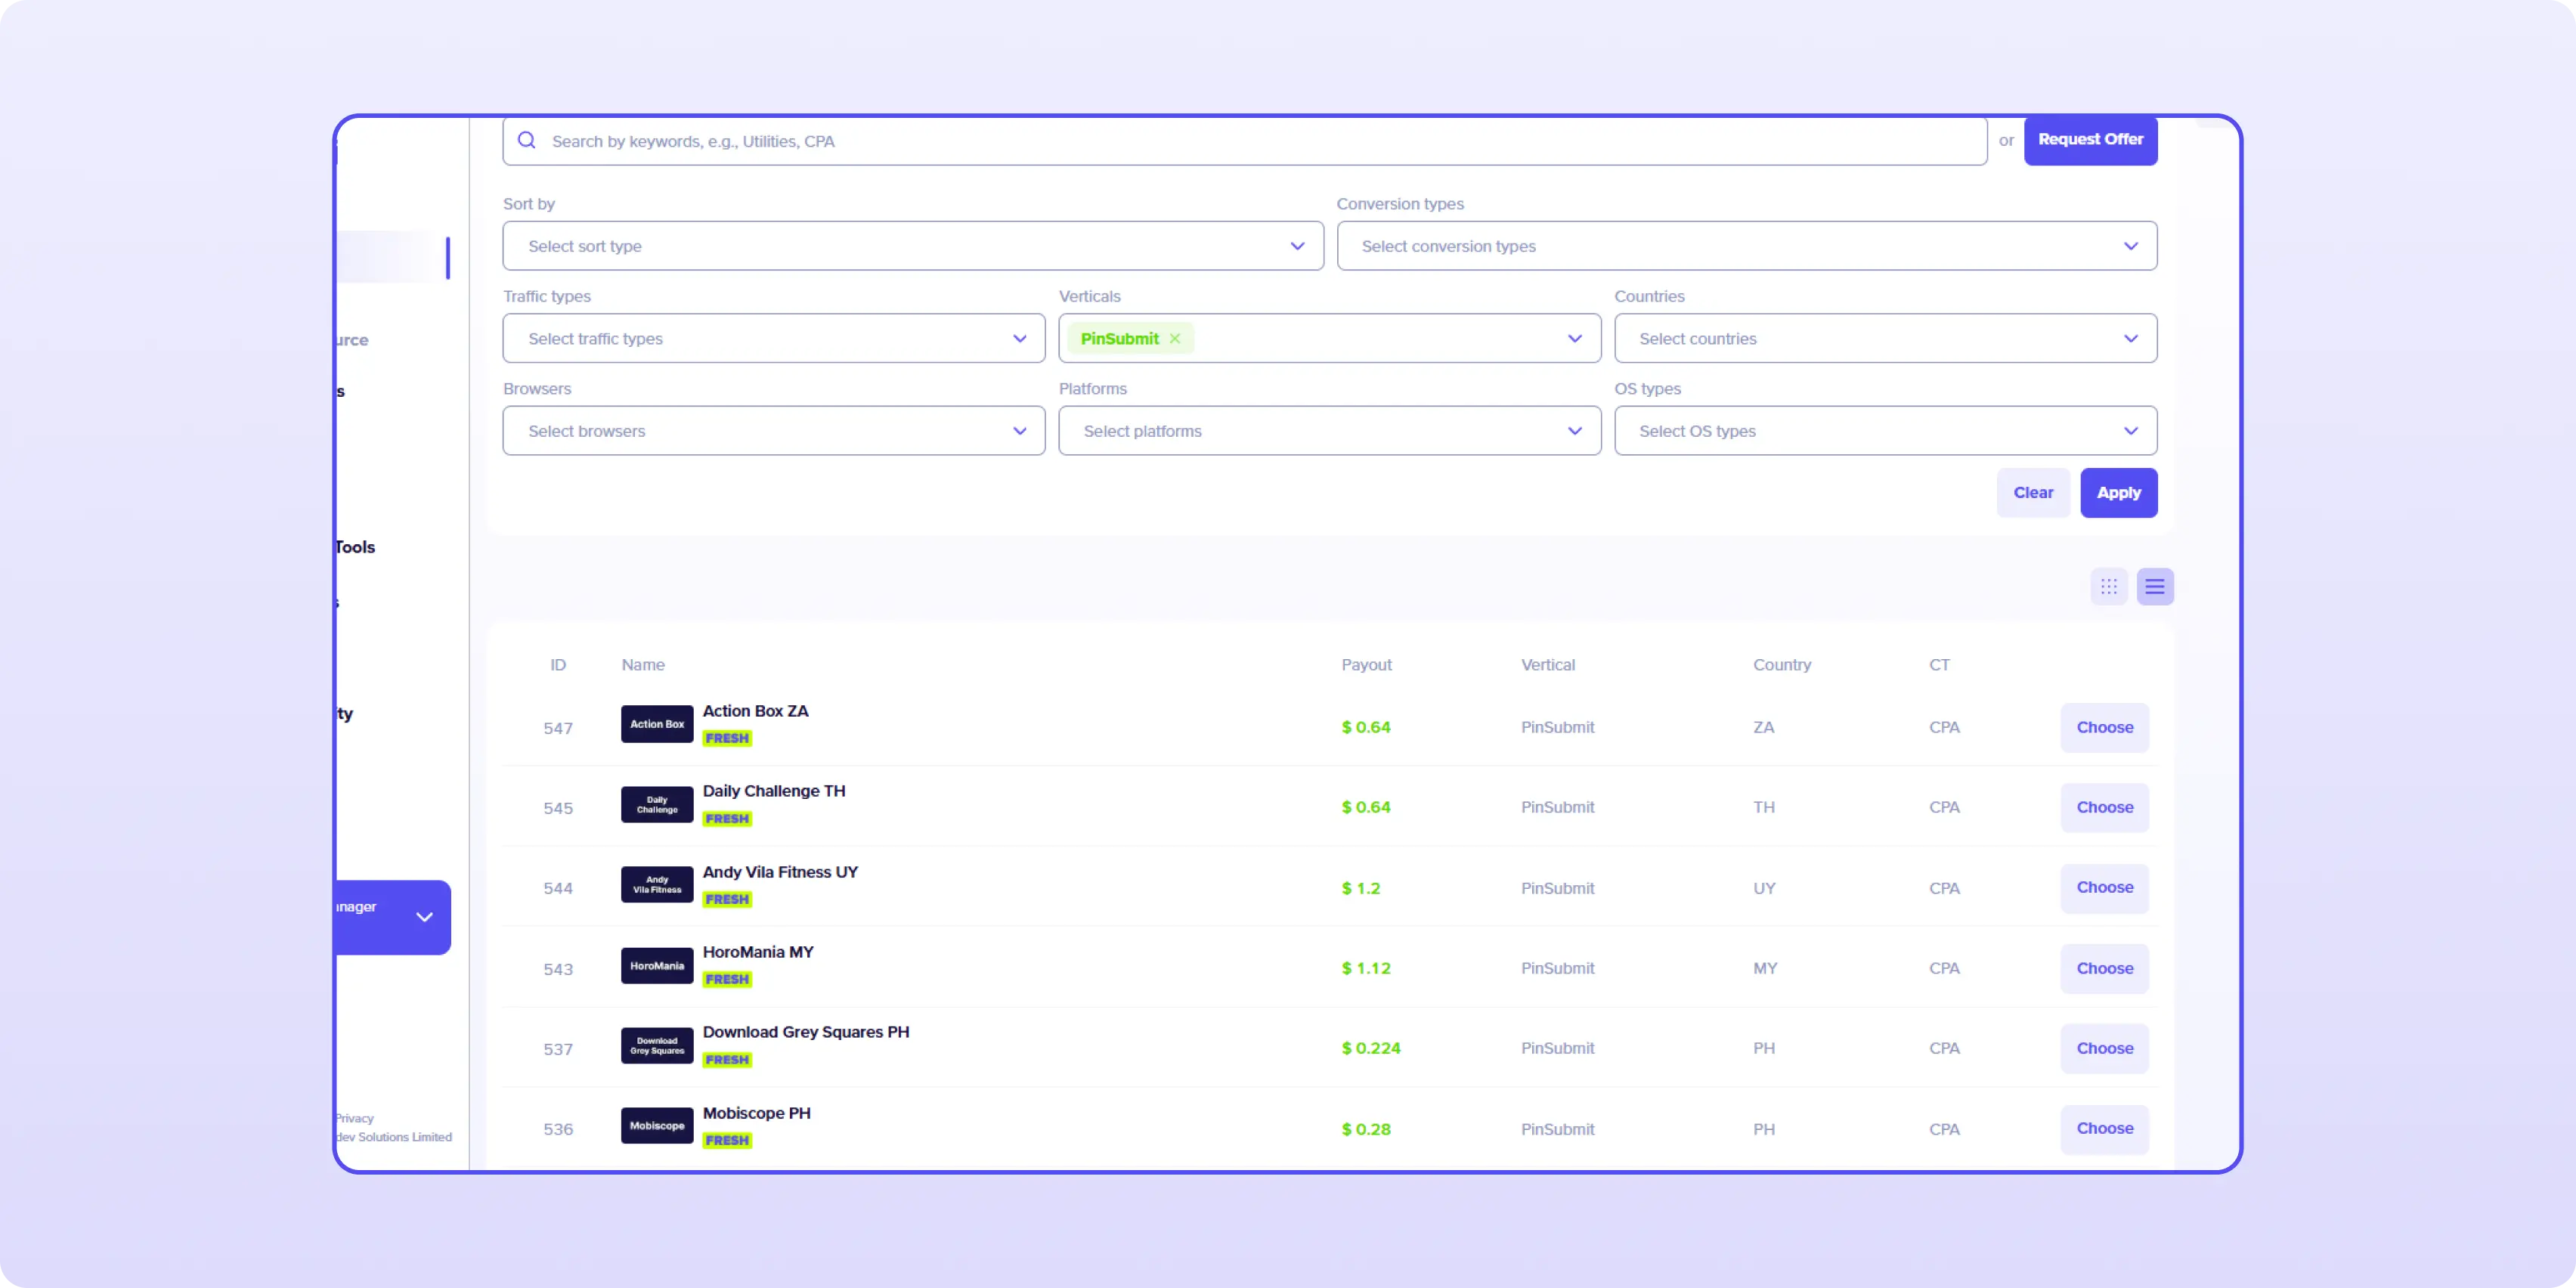Viewport: 2576px width, 1288px height.
Task: Open Tools in the sidebar
Action: 356,547
